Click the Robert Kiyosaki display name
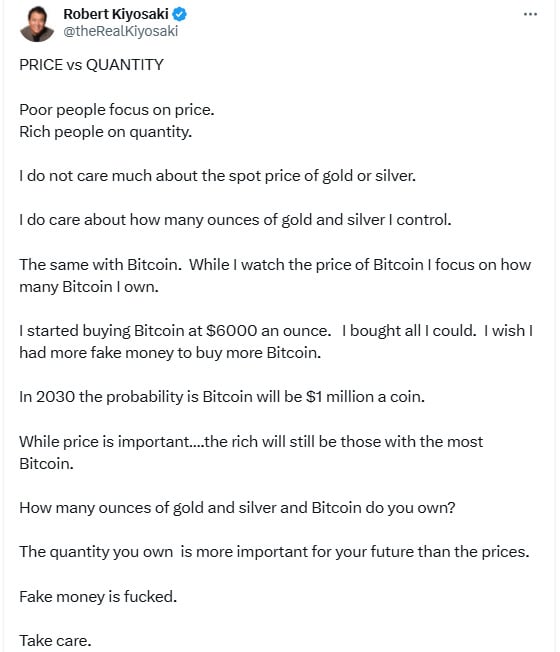 pos(116,14)
